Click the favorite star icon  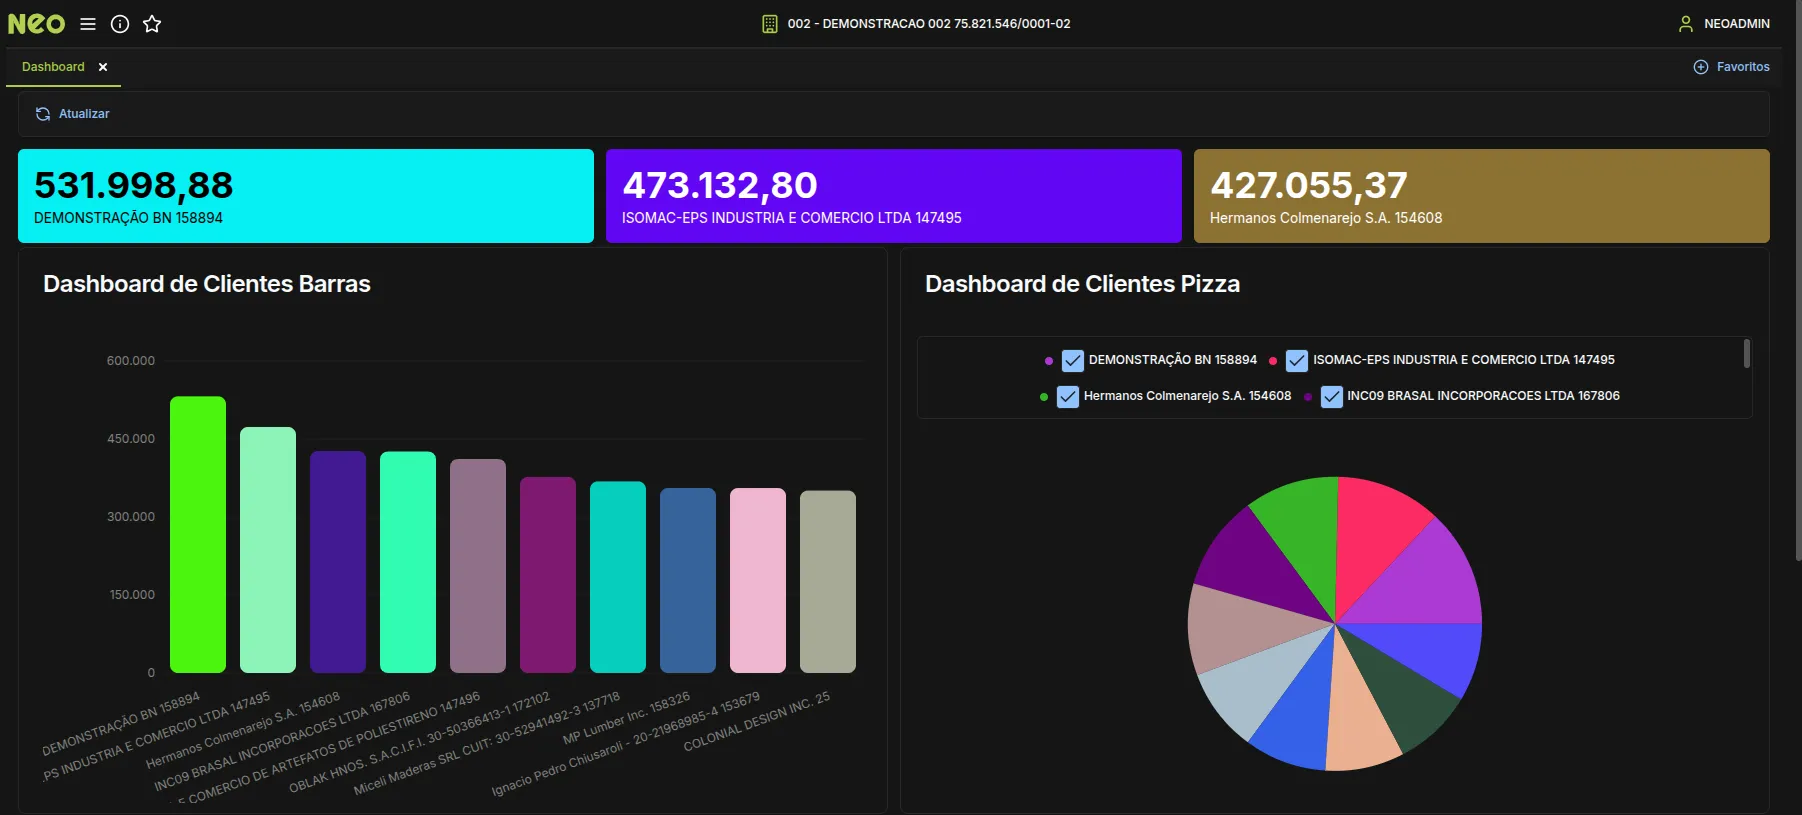point(152,24)
